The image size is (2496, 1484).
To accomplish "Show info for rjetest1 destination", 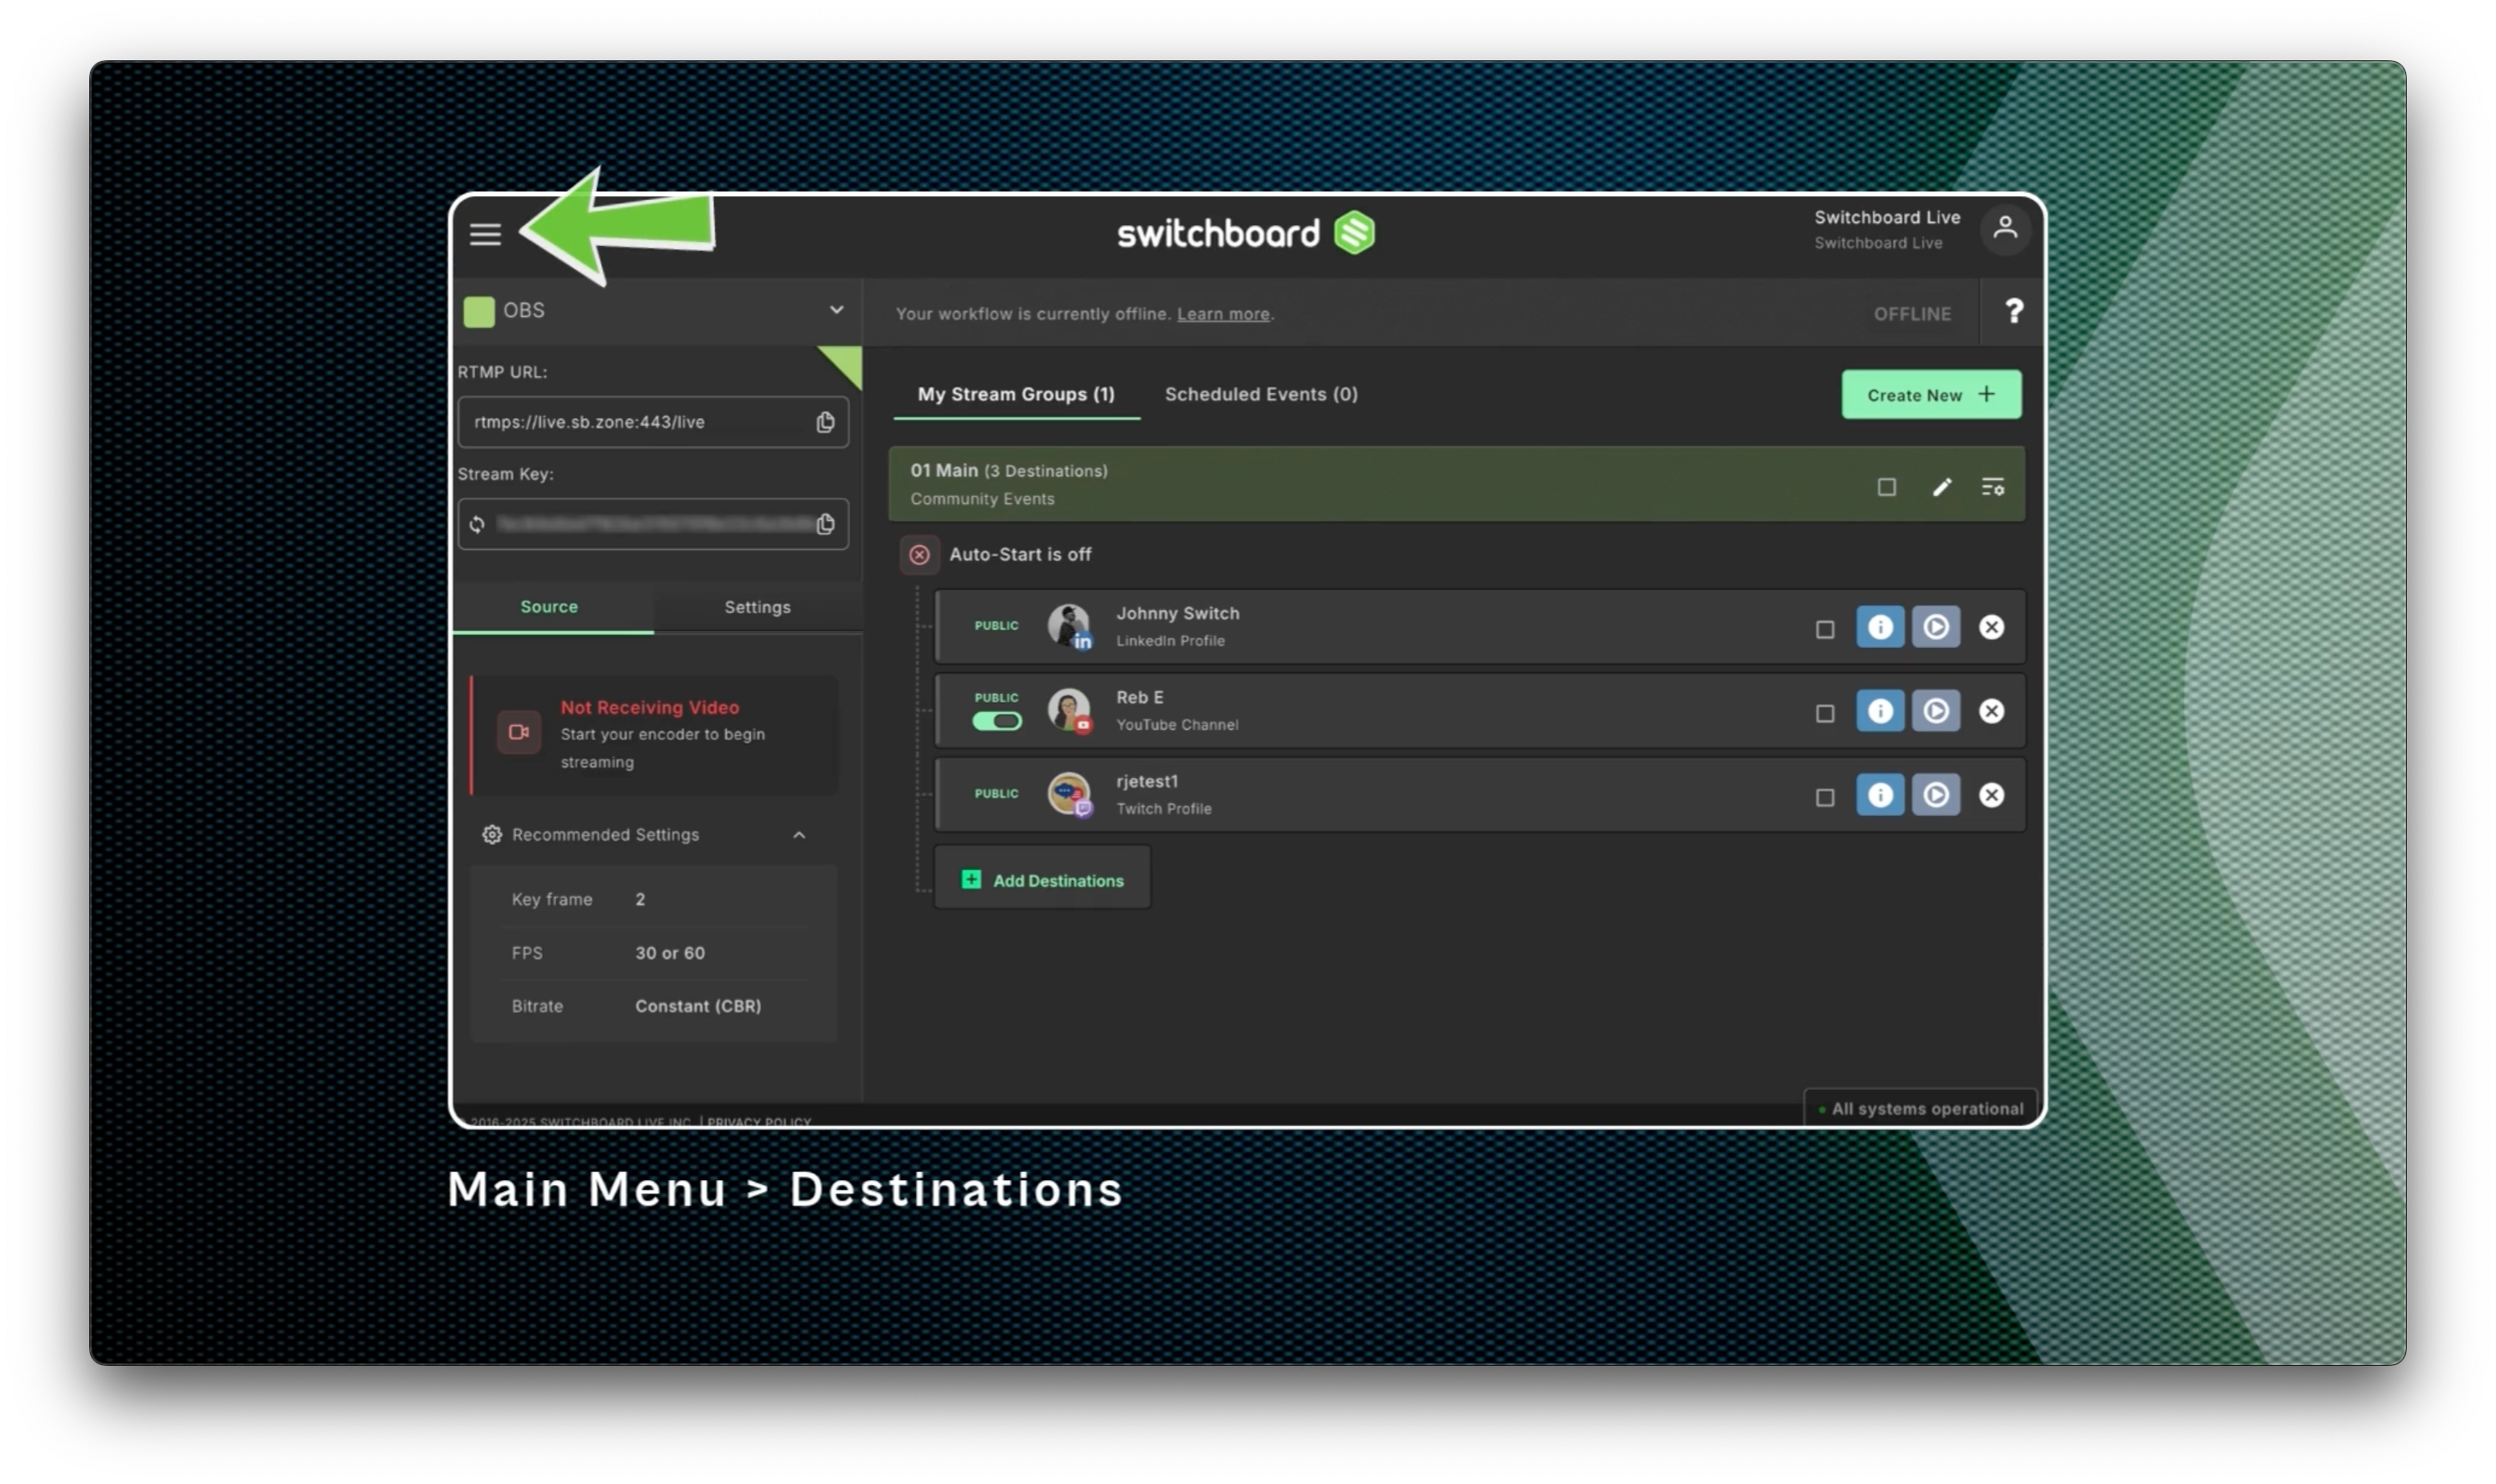I will tap(1879, 795).
